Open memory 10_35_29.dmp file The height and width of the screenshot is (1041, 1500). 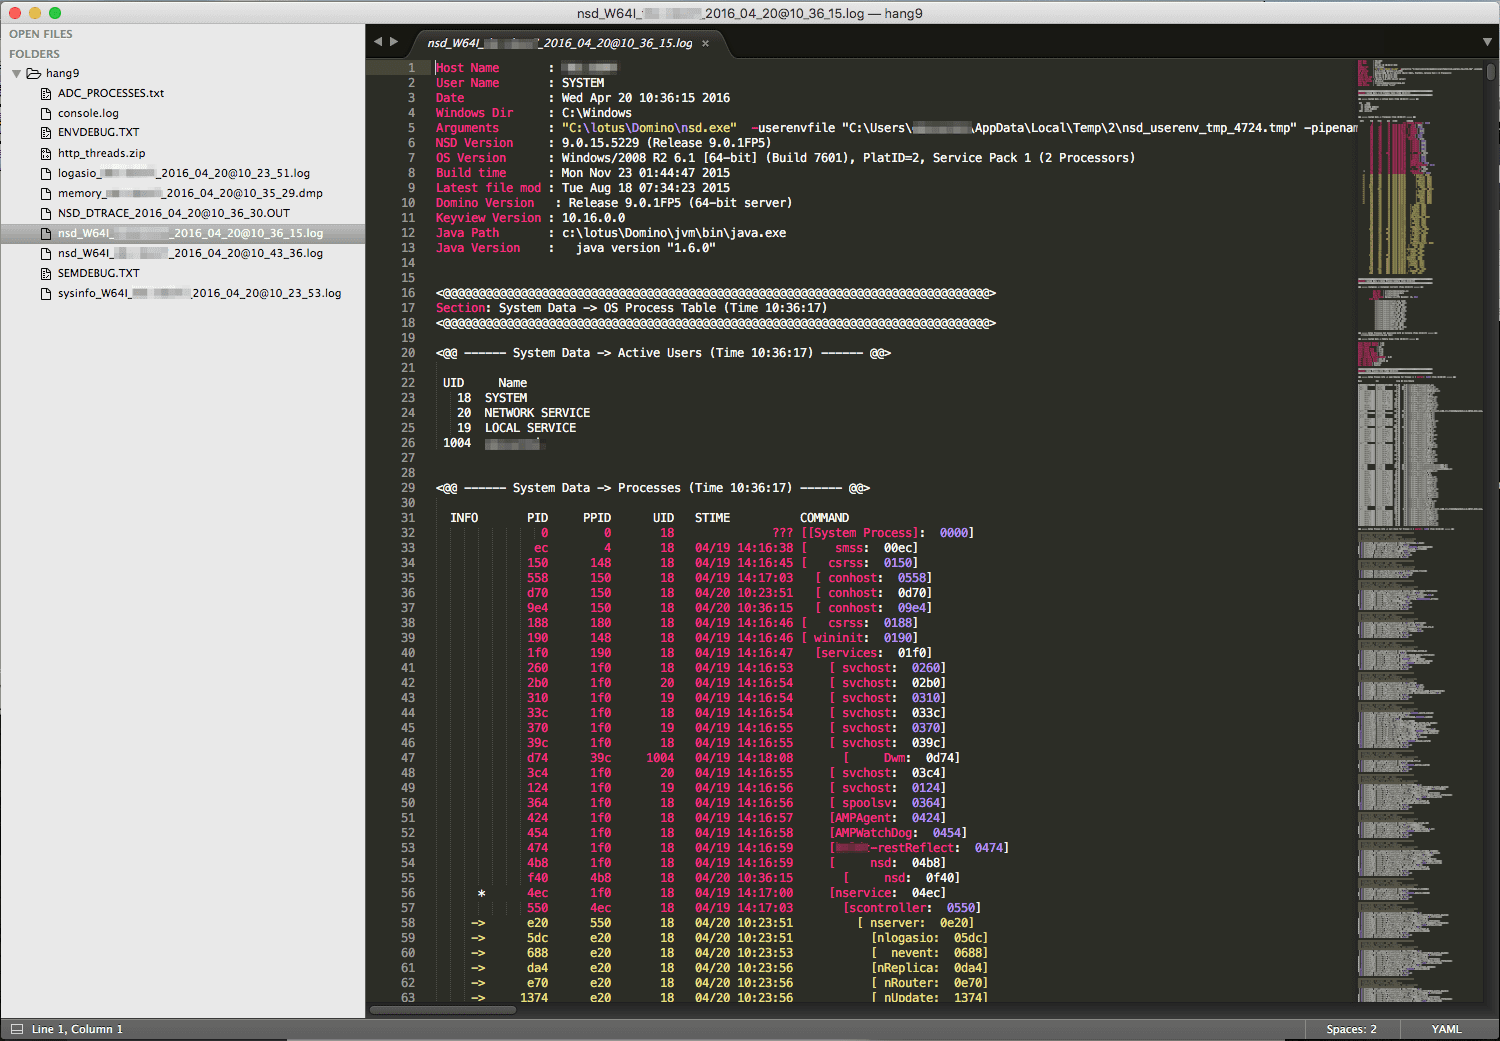(190, 193)
